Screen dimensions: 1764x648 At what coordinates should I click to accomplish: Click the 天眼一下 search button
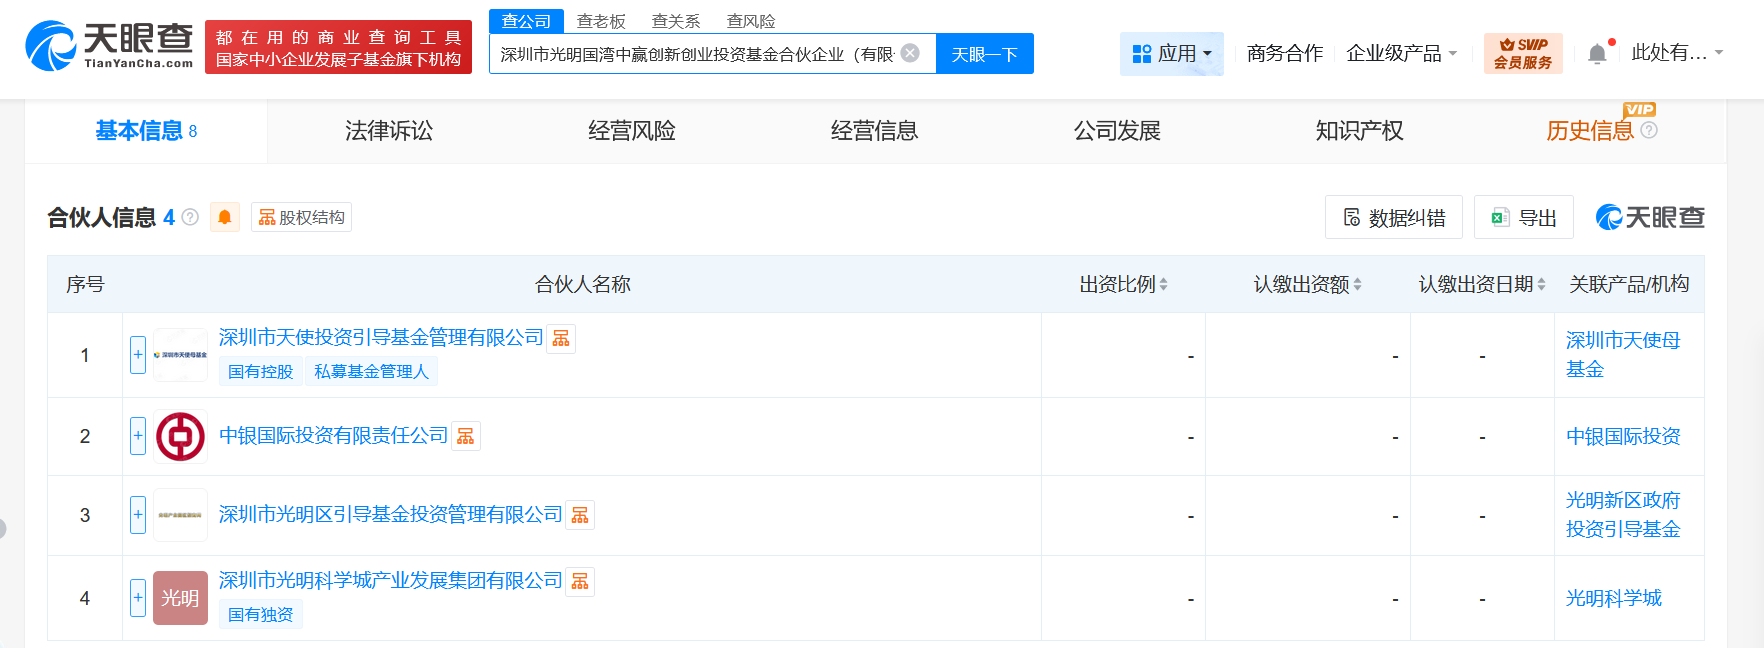pyautogui.click(x=984, y=54)
